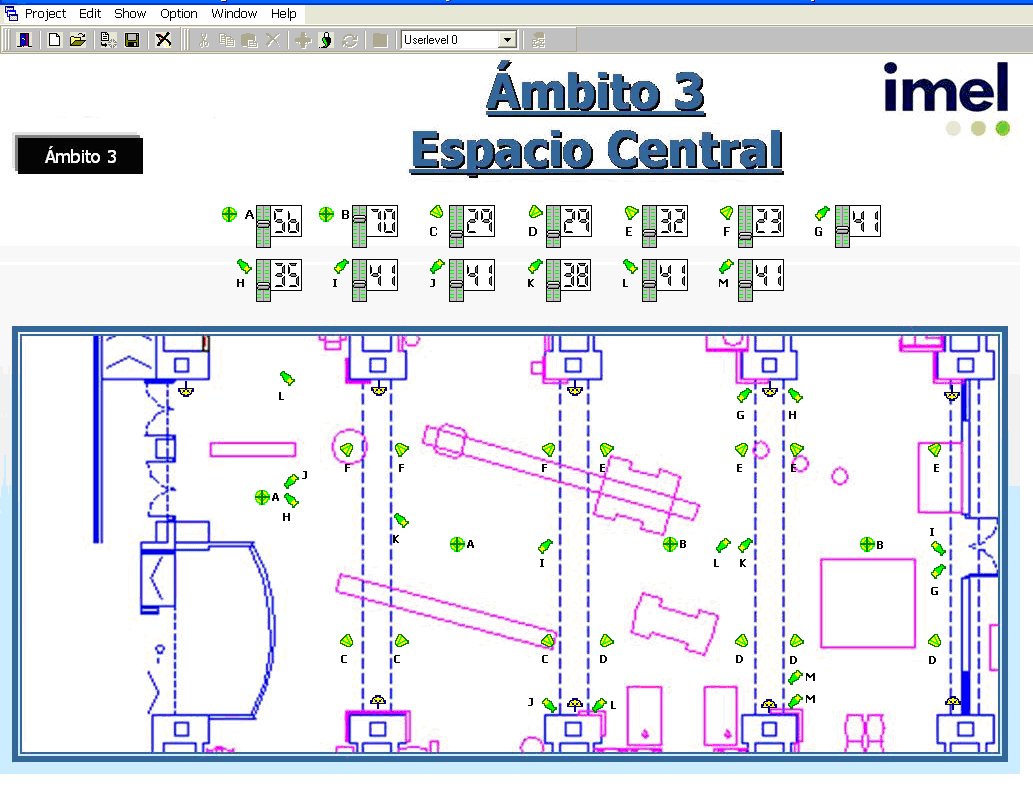
Task: Expand the Option menu
Action: (x=179, y=14)
